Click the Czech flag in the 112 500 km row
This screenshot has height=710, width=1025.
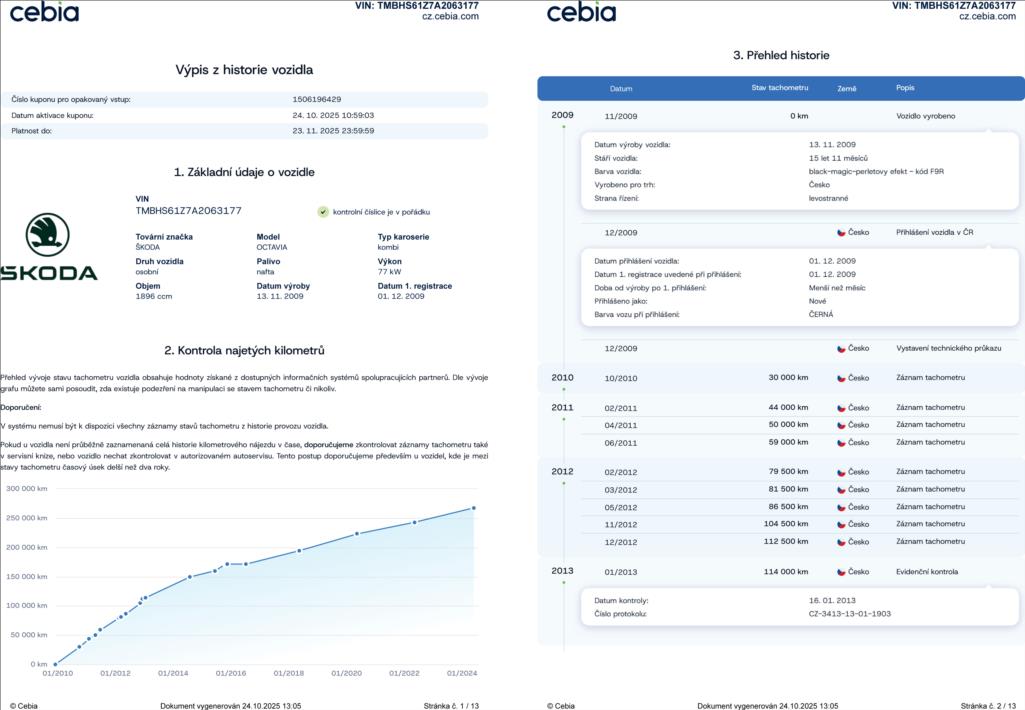coord(841,541)
